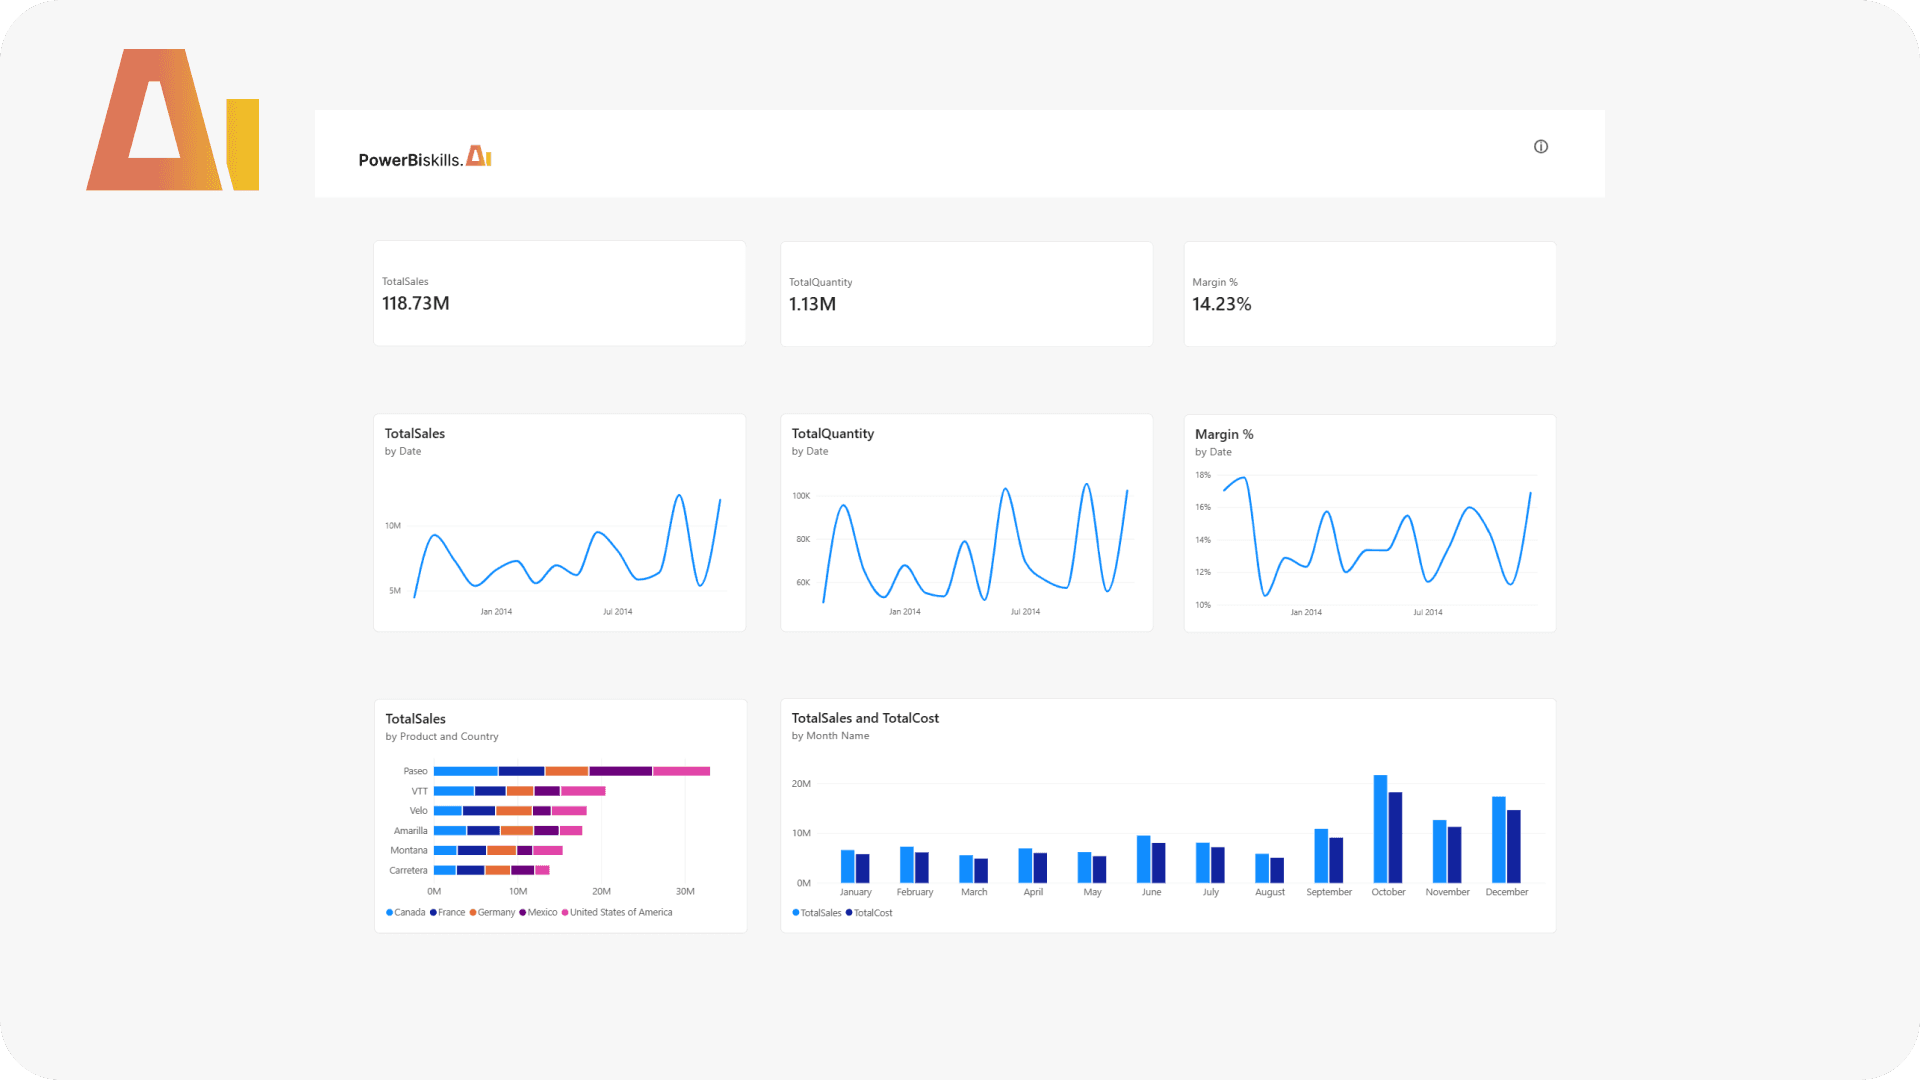
Task: Click the Montana product label
Action: click(x=408, y=851)
